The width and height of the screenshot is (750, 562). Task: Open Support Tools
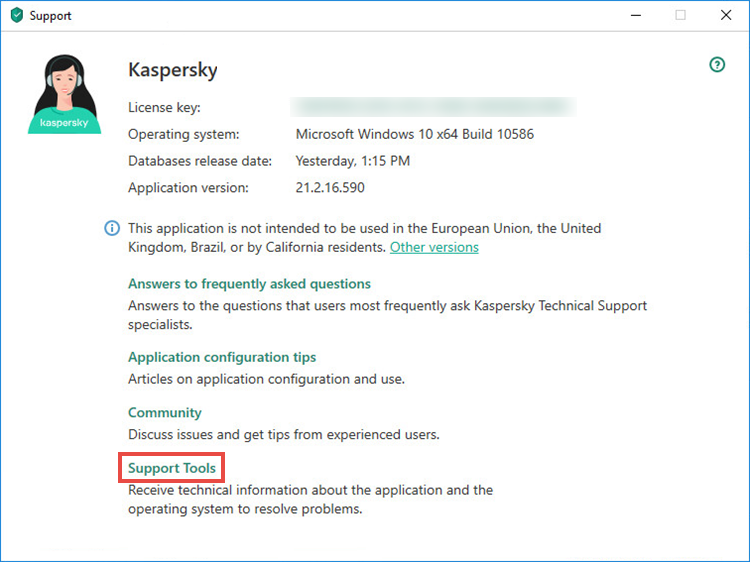point(172,468)
